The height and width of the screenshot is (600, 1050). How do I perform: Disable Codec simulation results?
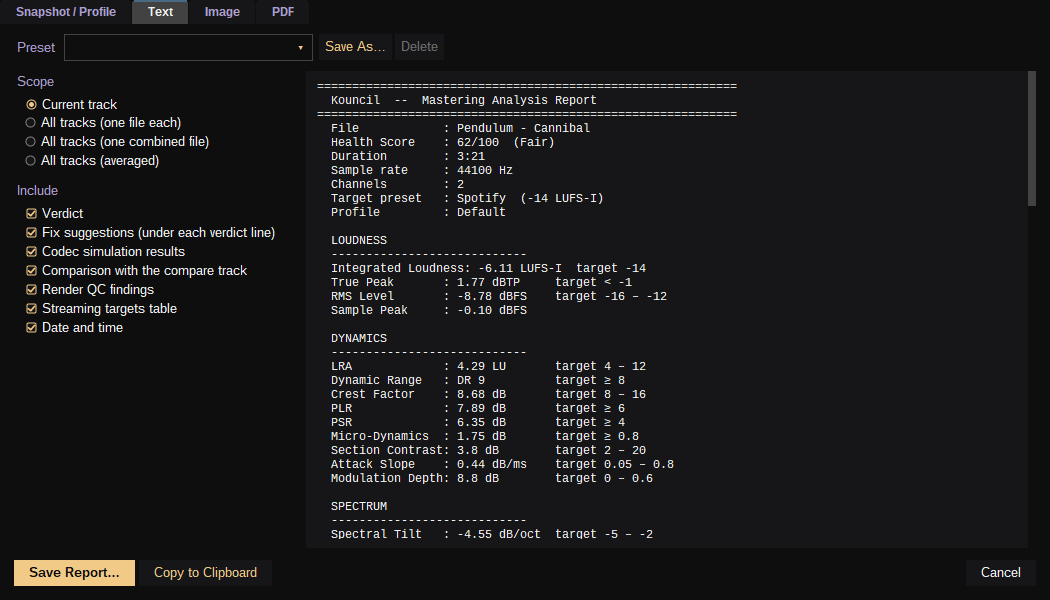[31, 252]
